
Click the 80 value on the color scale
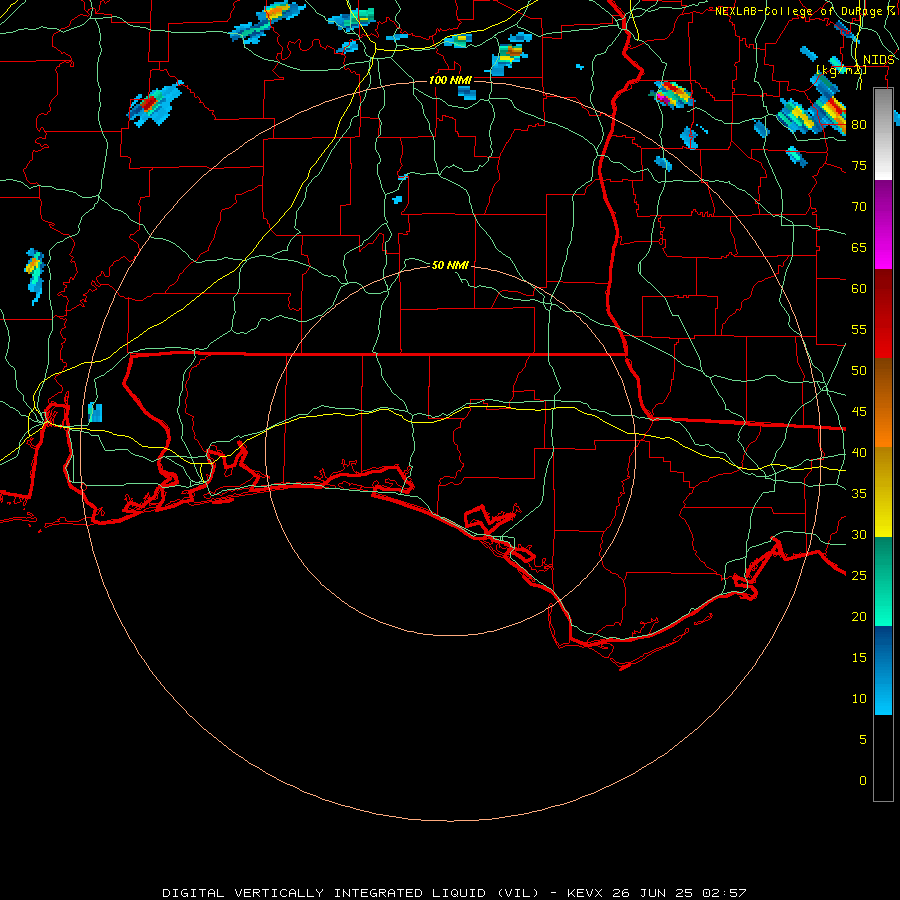coord(859,125)
